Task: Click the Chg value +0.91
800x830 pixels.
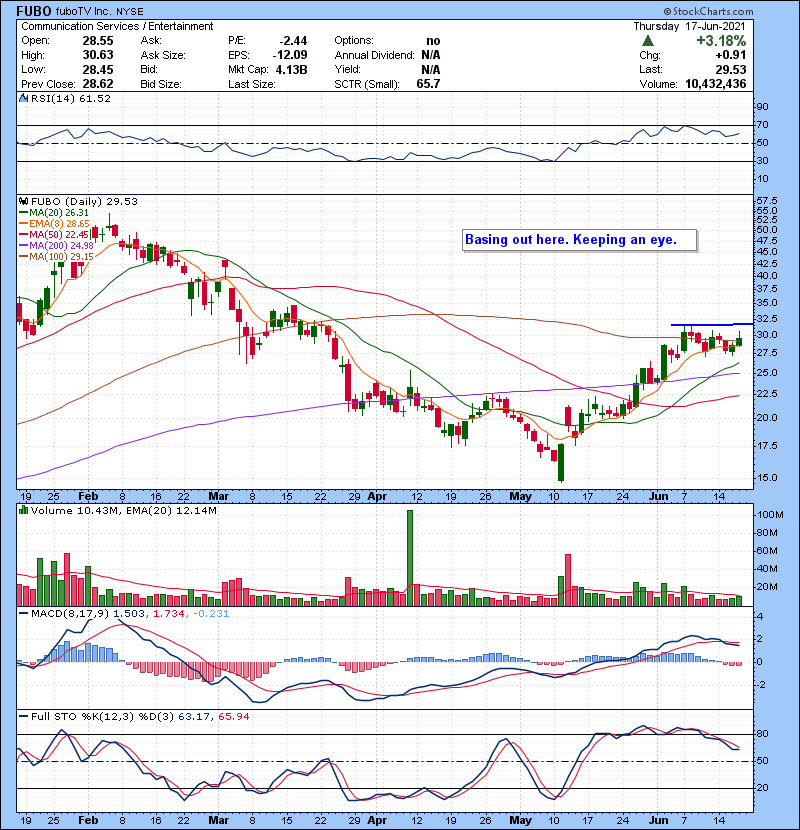Action: pyautogui.click(x=730, y=55)
